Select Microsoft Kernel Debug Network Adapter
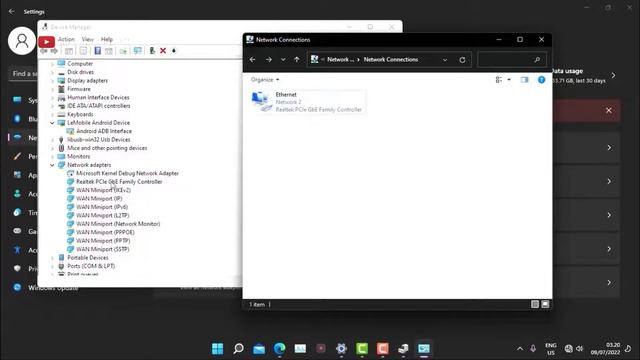 127,173
